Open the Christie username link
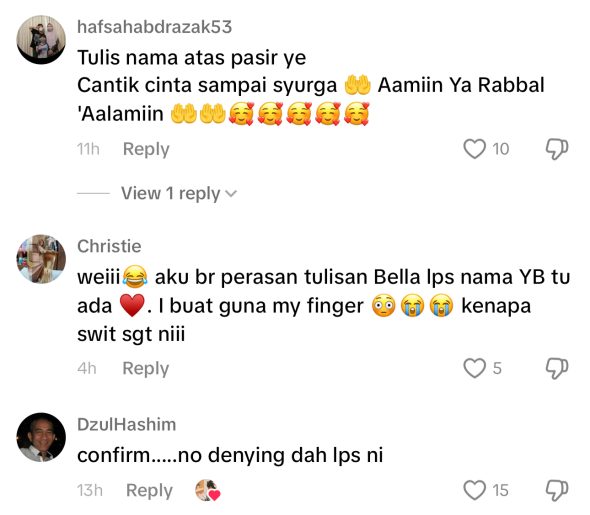Viewport: 590px width, 515px height. tap(109, 246)
